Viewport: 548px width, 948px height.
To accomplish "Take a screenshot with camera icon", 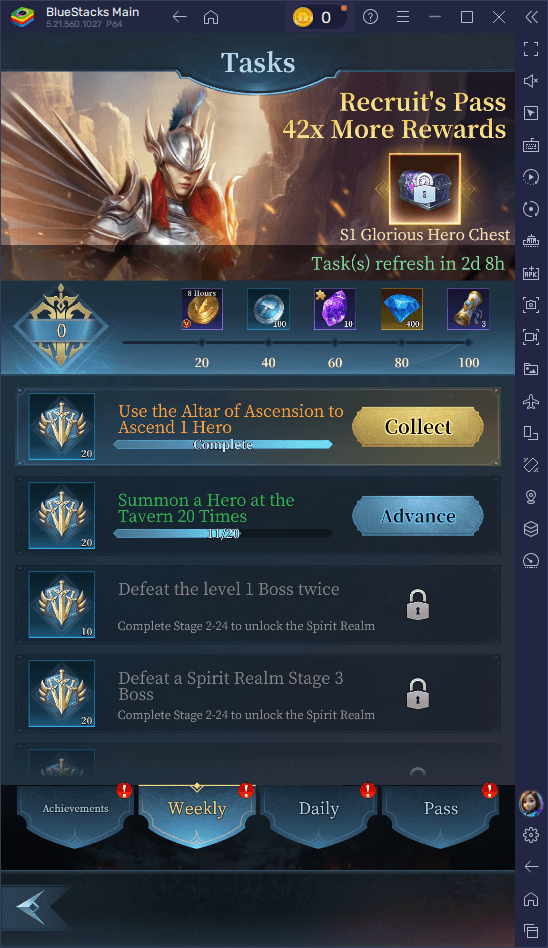I will (531, 305).
